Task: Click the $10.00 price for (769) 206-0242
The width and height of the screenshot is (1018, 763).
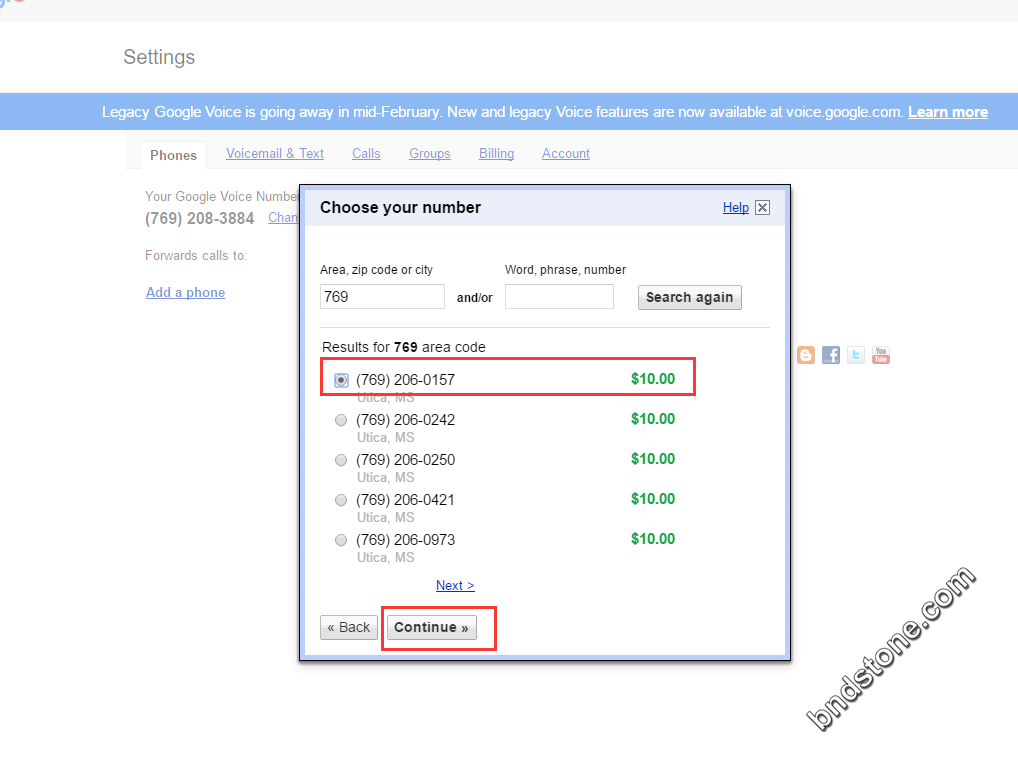Action: coord(653,419)
